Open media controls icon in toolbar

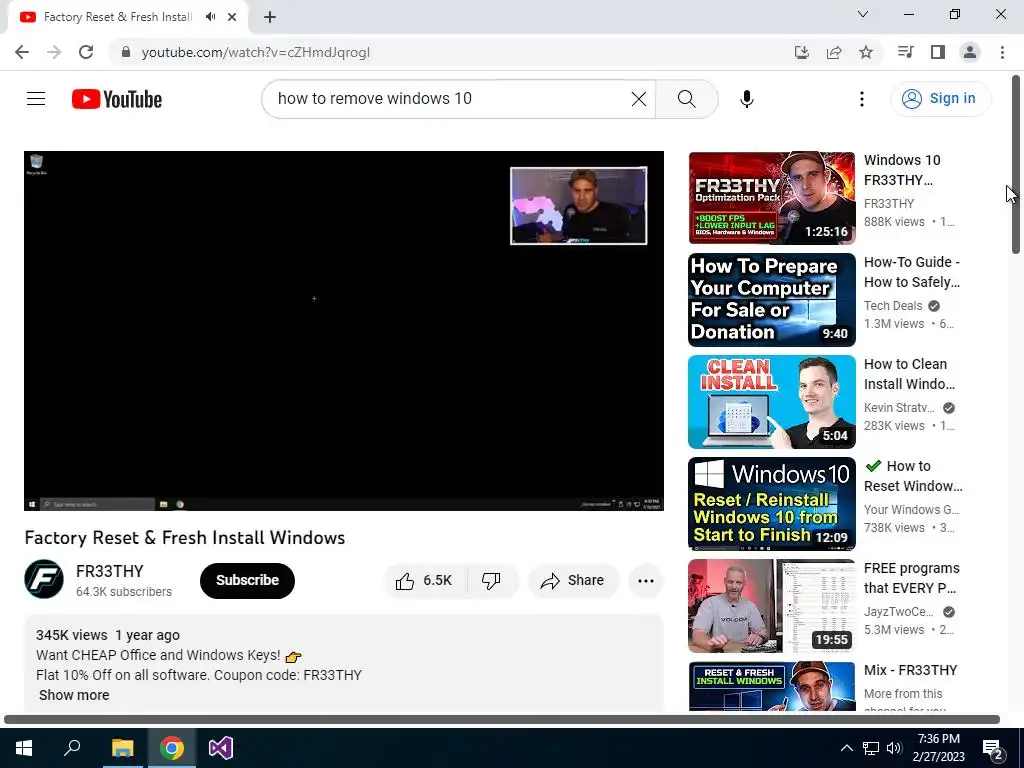(x=905, y=52)
